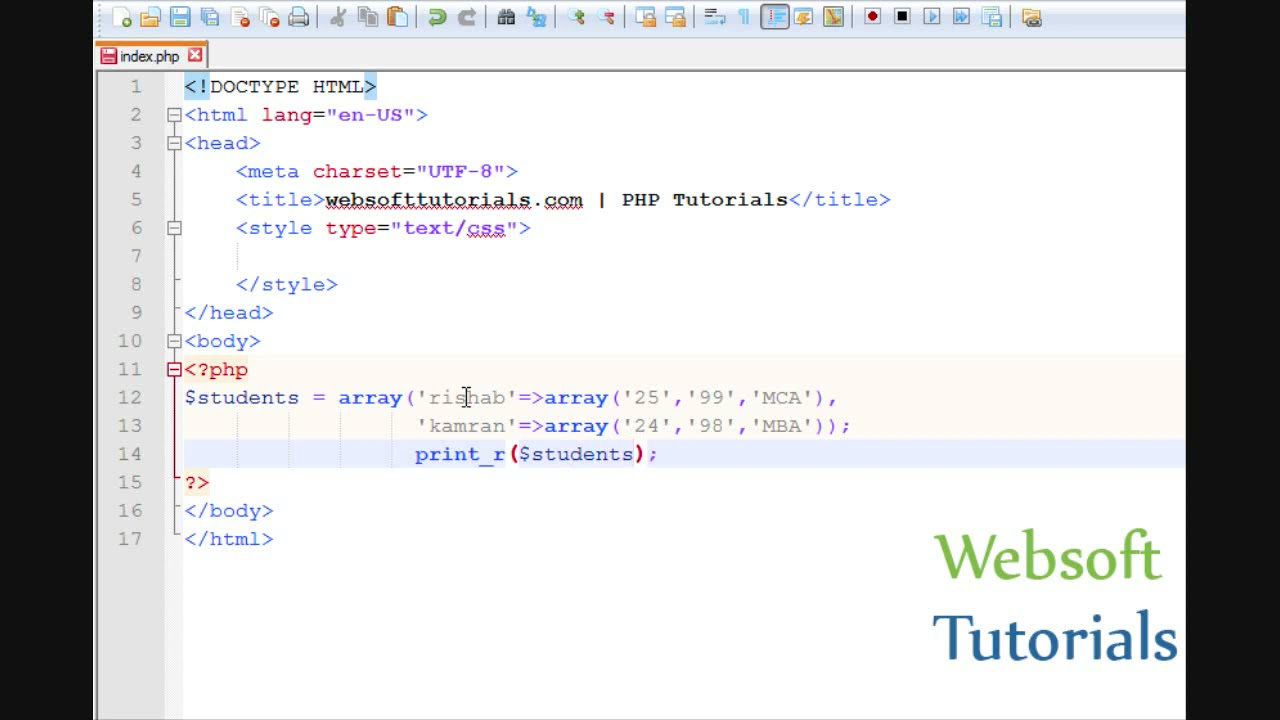Viewport: 1280px width, 720px height.
Task: Stop macro recording with the square icon
Action: [902, 17]
